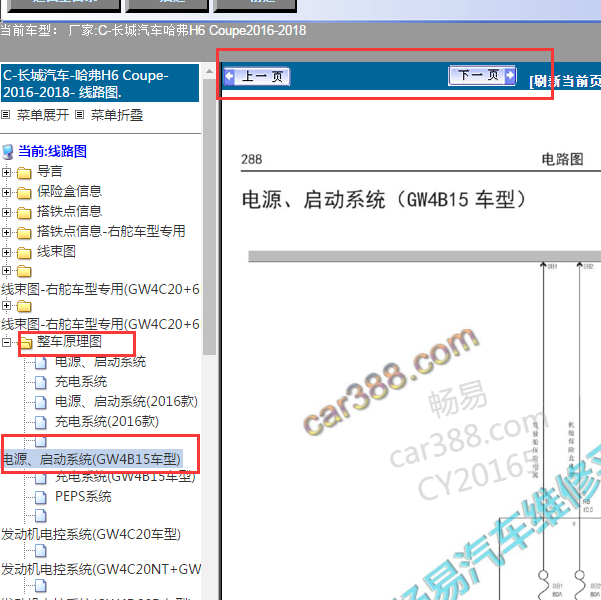601x600 pixels.
Task: Select 搭铁点信息-右舵车型专用 tree item
Action: point(111,231)
